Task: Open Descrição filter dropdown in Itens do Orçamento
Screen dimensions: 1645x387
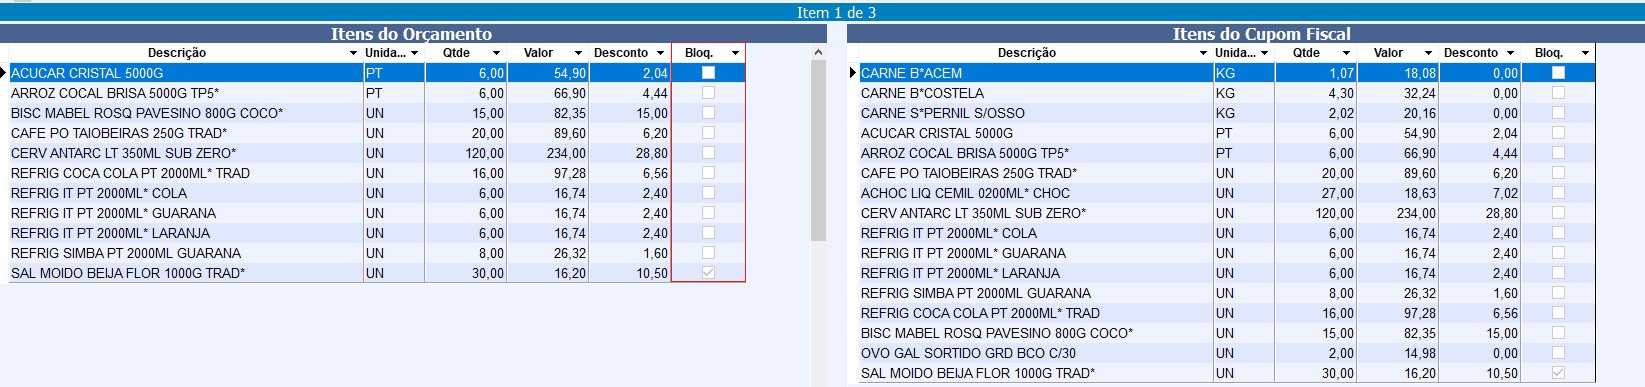Action: tap(353, 53)
